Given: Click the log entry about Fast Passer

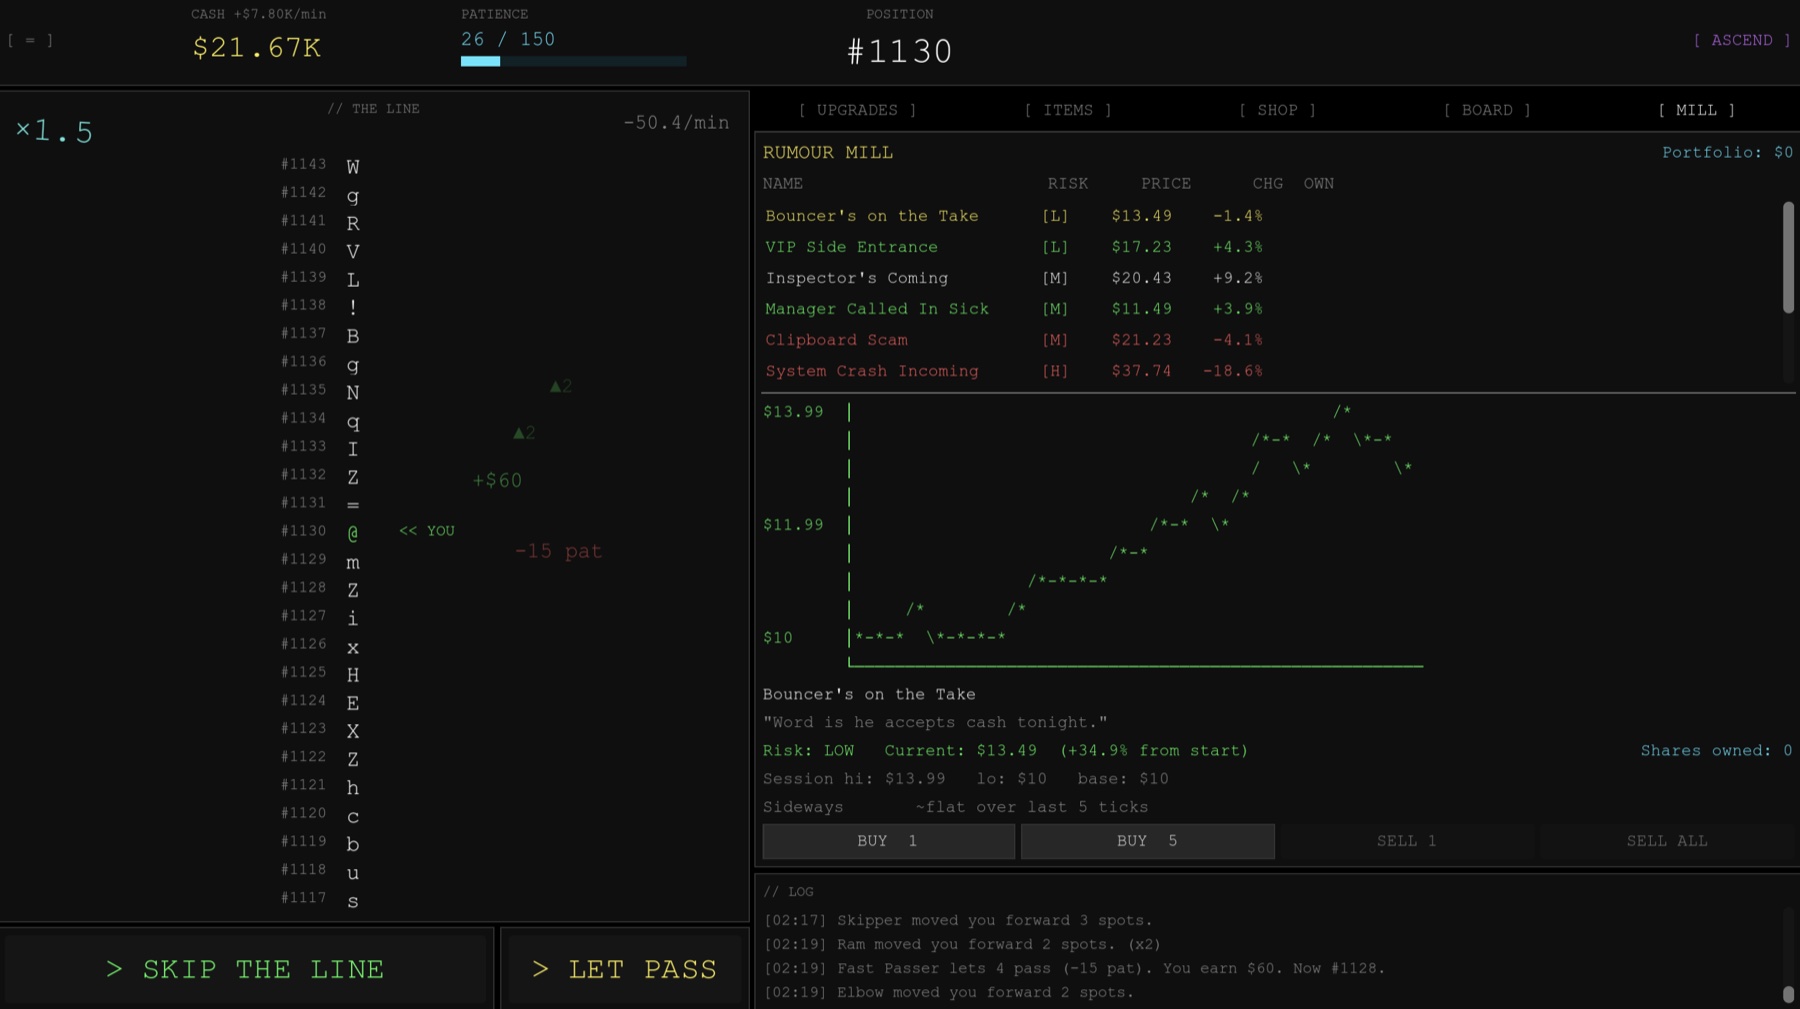Looking at the screenshot, I should 1075,968.
